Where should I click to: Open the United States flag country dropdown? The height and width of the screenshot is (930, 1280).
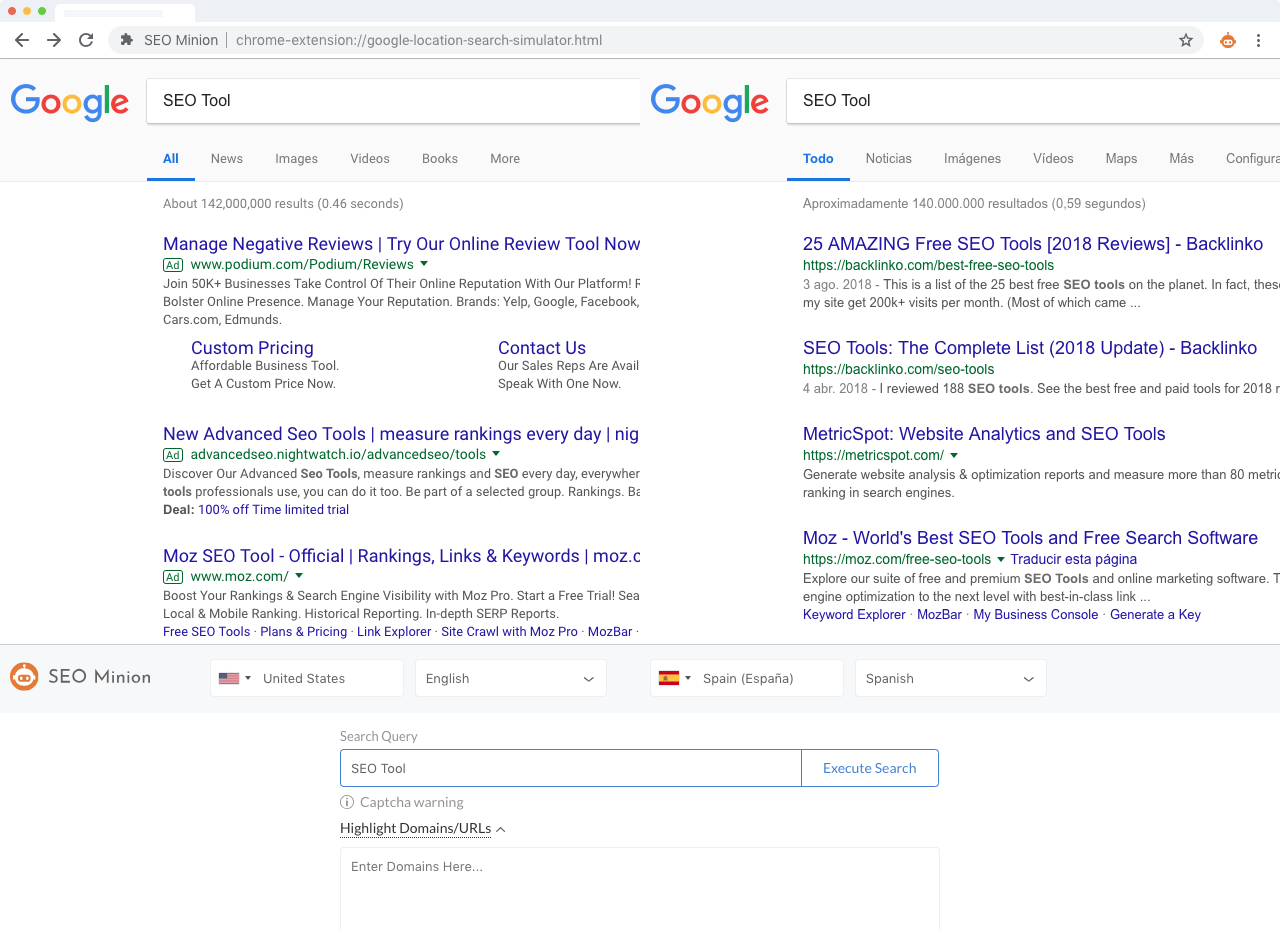click(x=235, y=678)
